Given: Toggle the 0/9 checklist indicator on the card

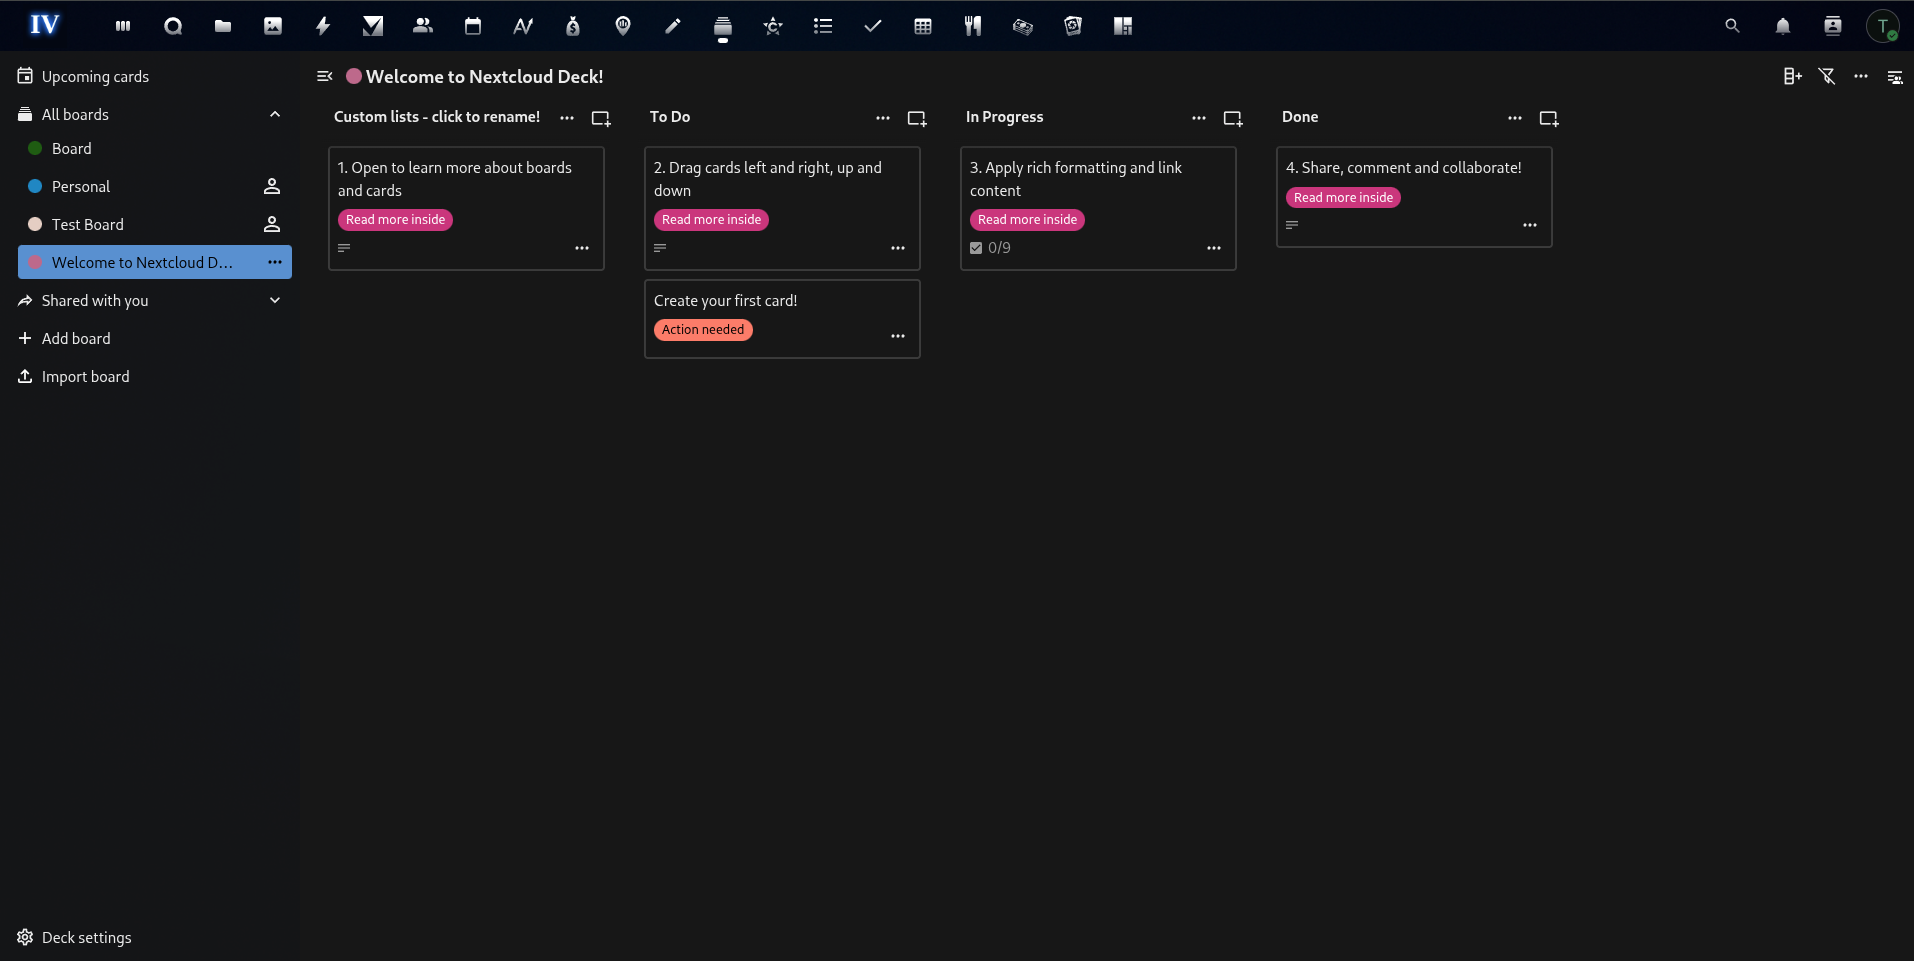Looking at the screenshot, I should coord(990,248).
